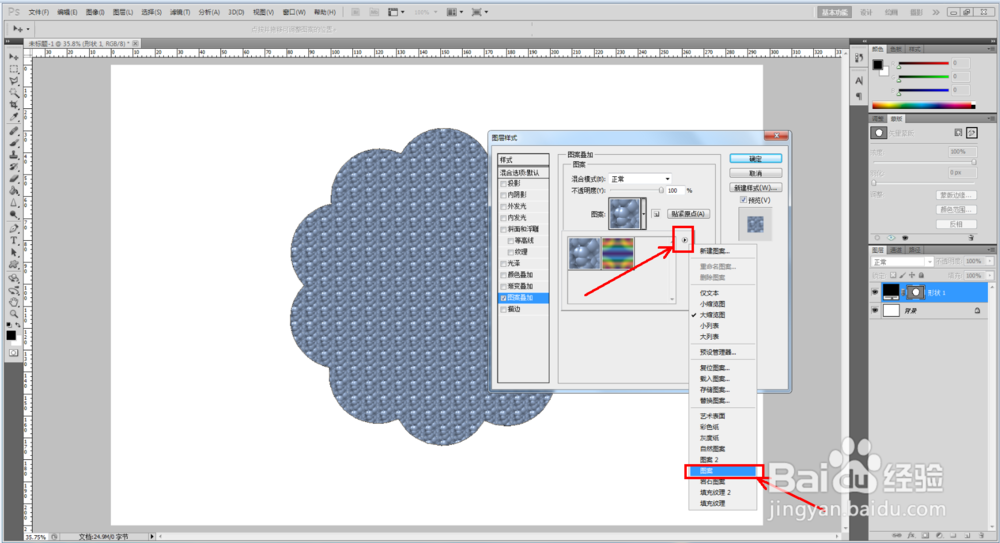Image resolution: width=1000 pixels, height=543 pixels.
Task: Hide the 形状 1 layer eye icon
Action: [x=874, y=292]
